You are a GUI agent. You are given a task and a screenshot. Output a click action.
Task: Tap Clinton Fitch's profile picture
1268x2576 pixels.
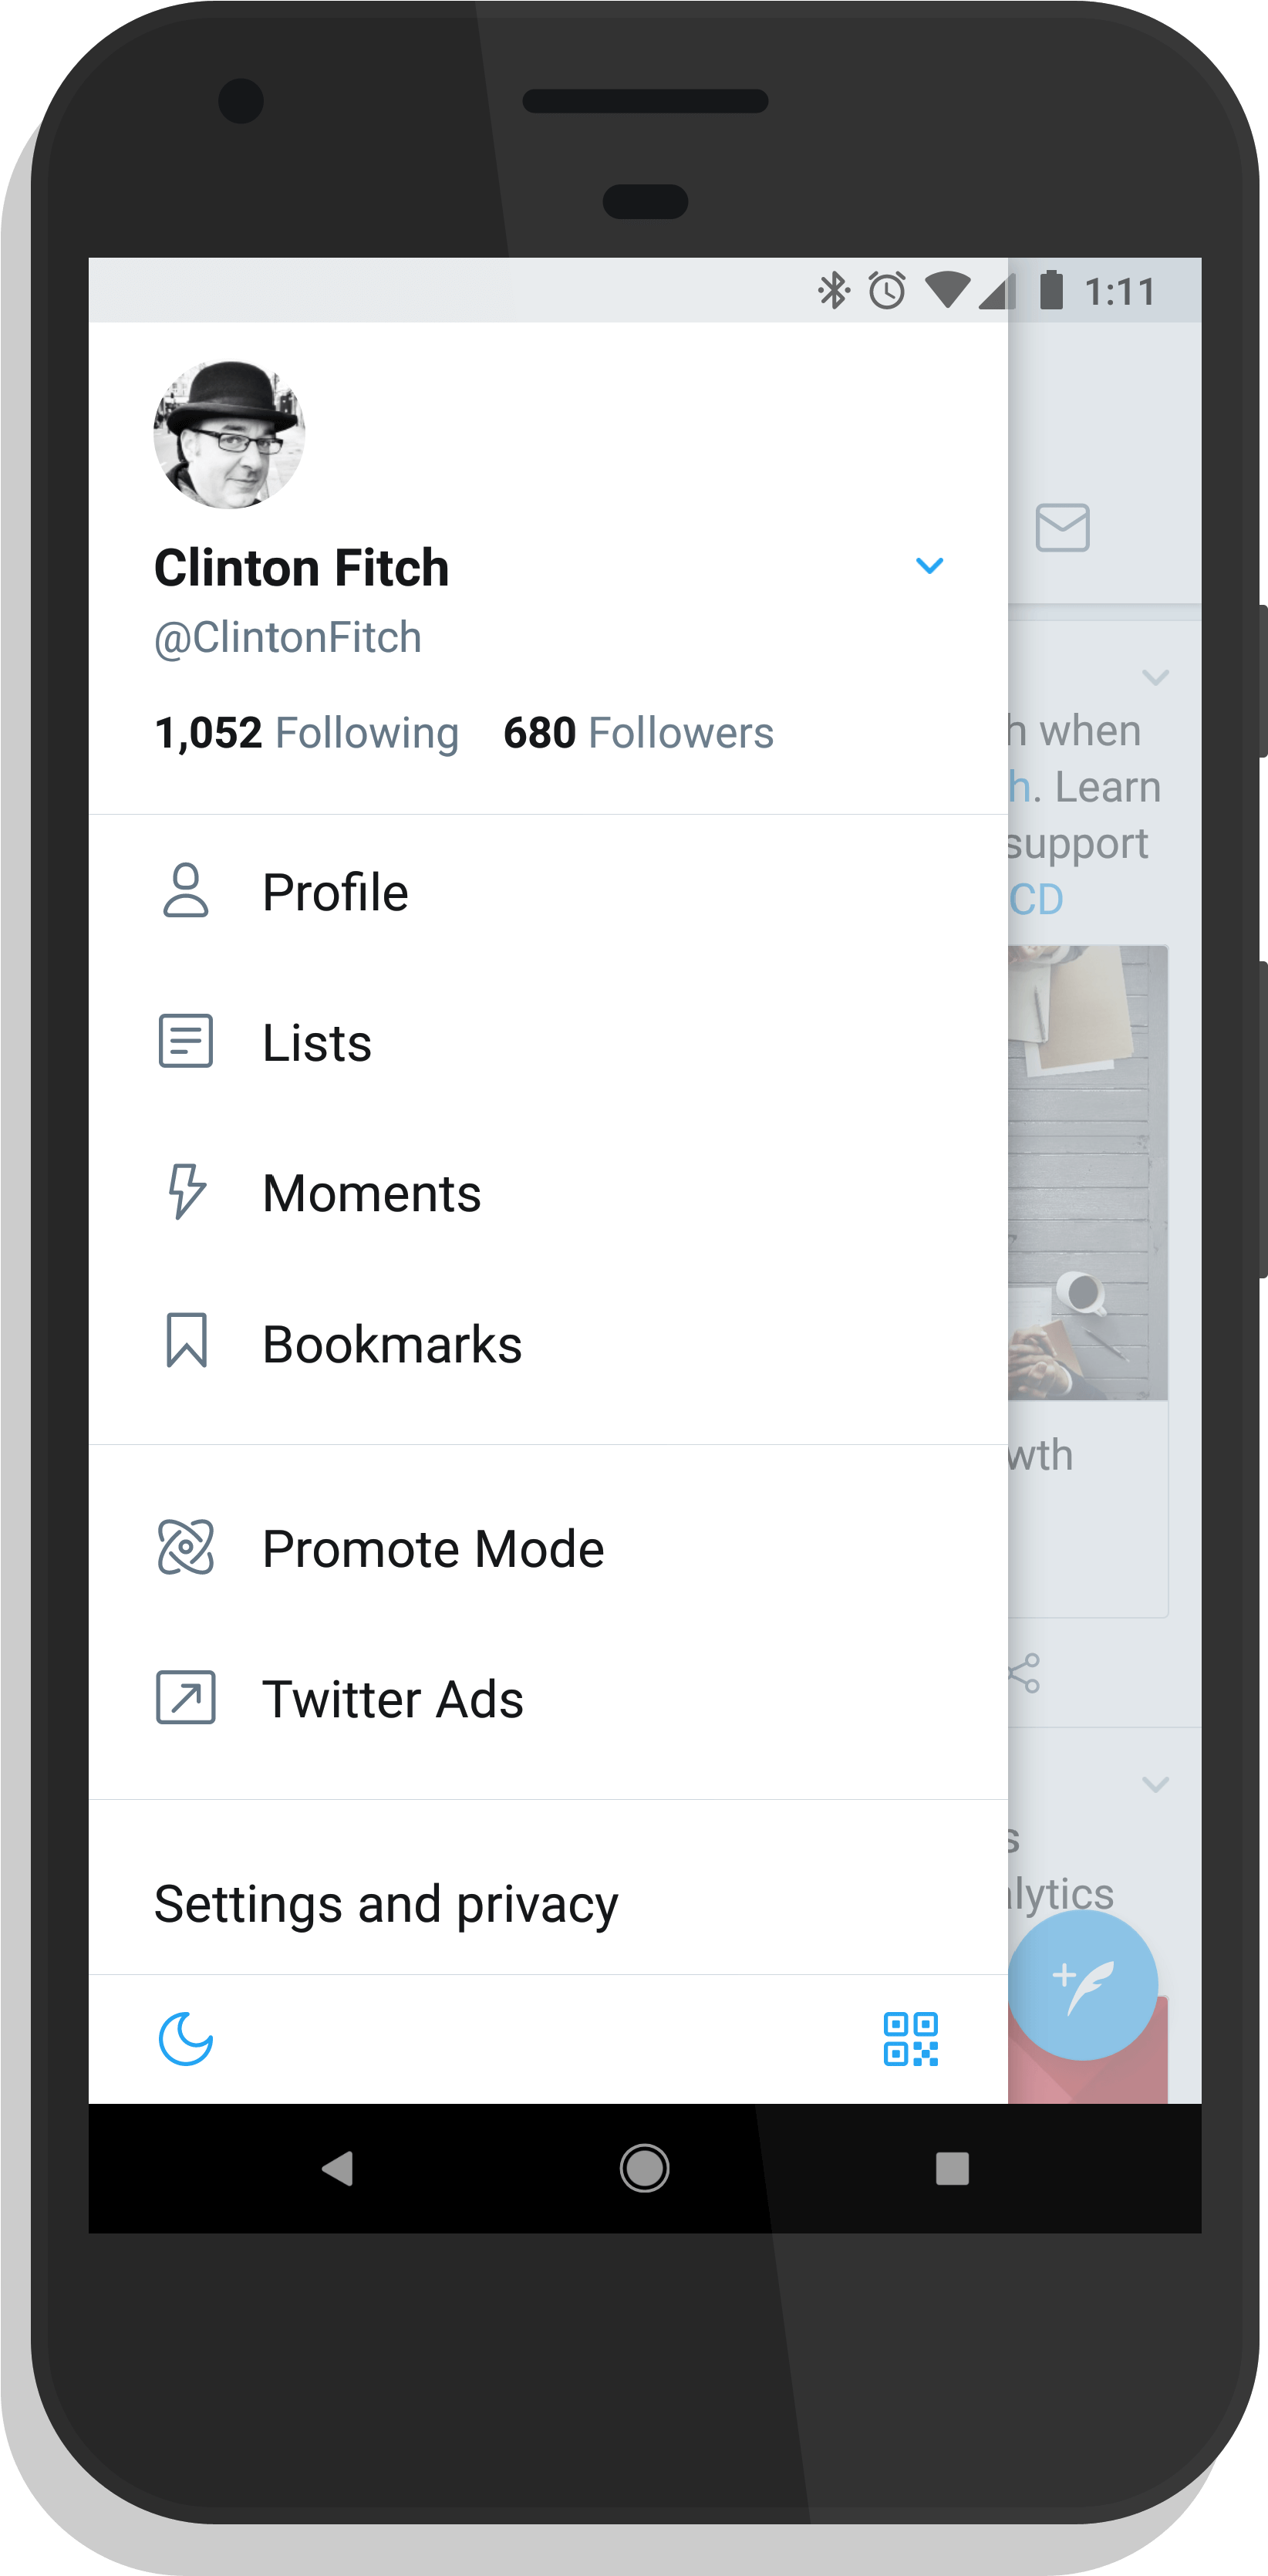tap(229, 435)
